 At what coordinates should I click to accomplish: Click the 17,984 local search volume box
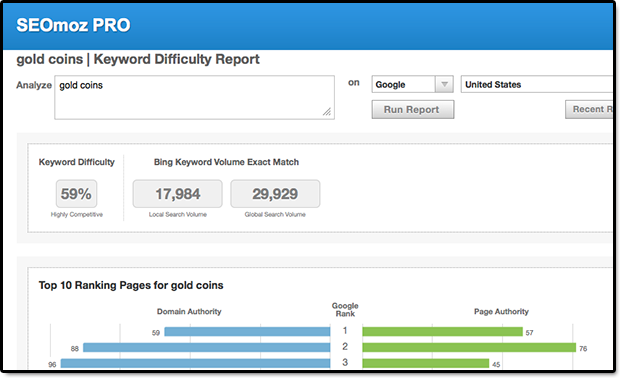click(178, 194)
